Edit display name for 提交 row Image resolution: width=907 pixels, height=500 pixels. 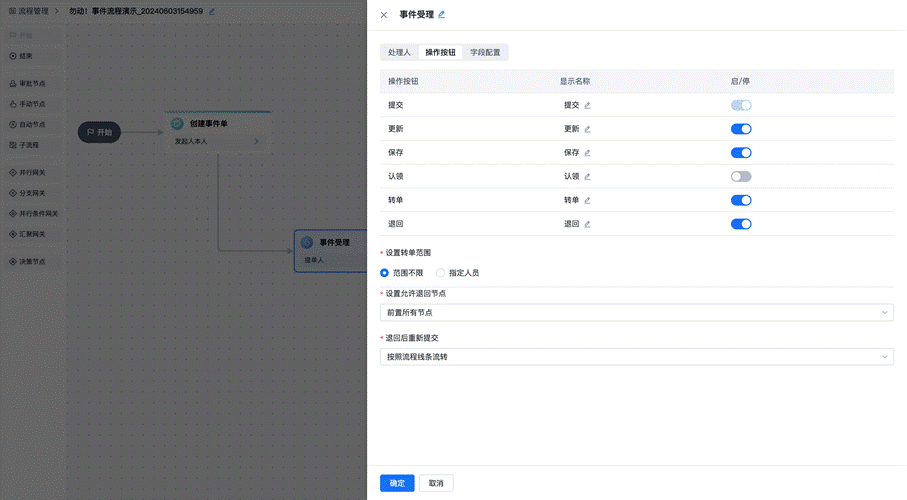coord(587,105)
